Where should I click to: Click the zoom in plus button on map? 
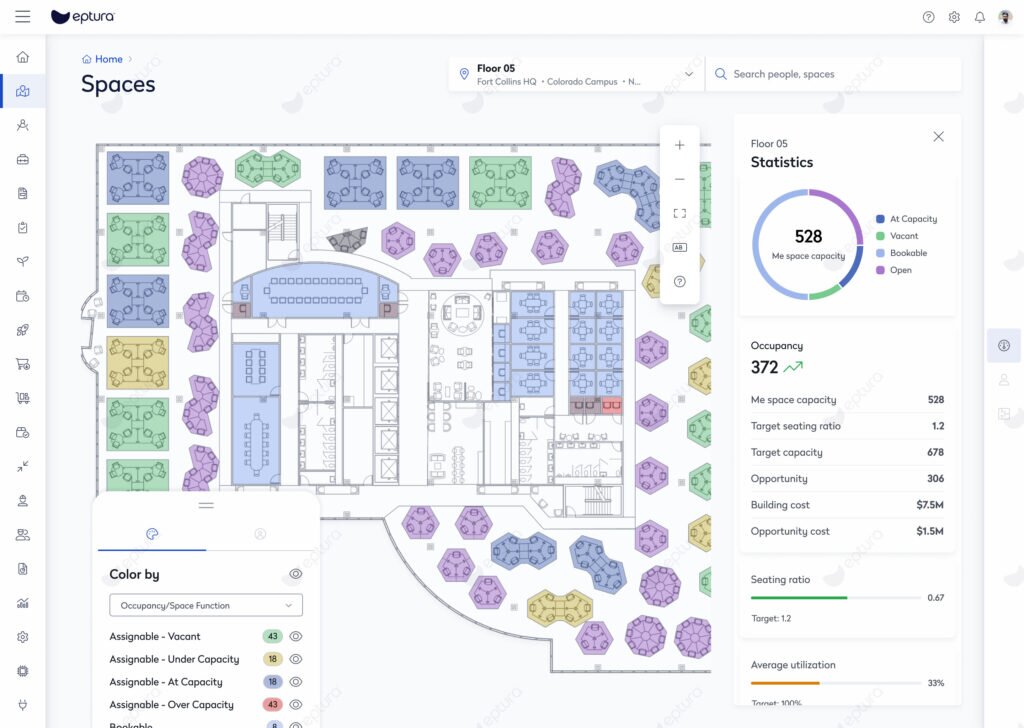680,145
